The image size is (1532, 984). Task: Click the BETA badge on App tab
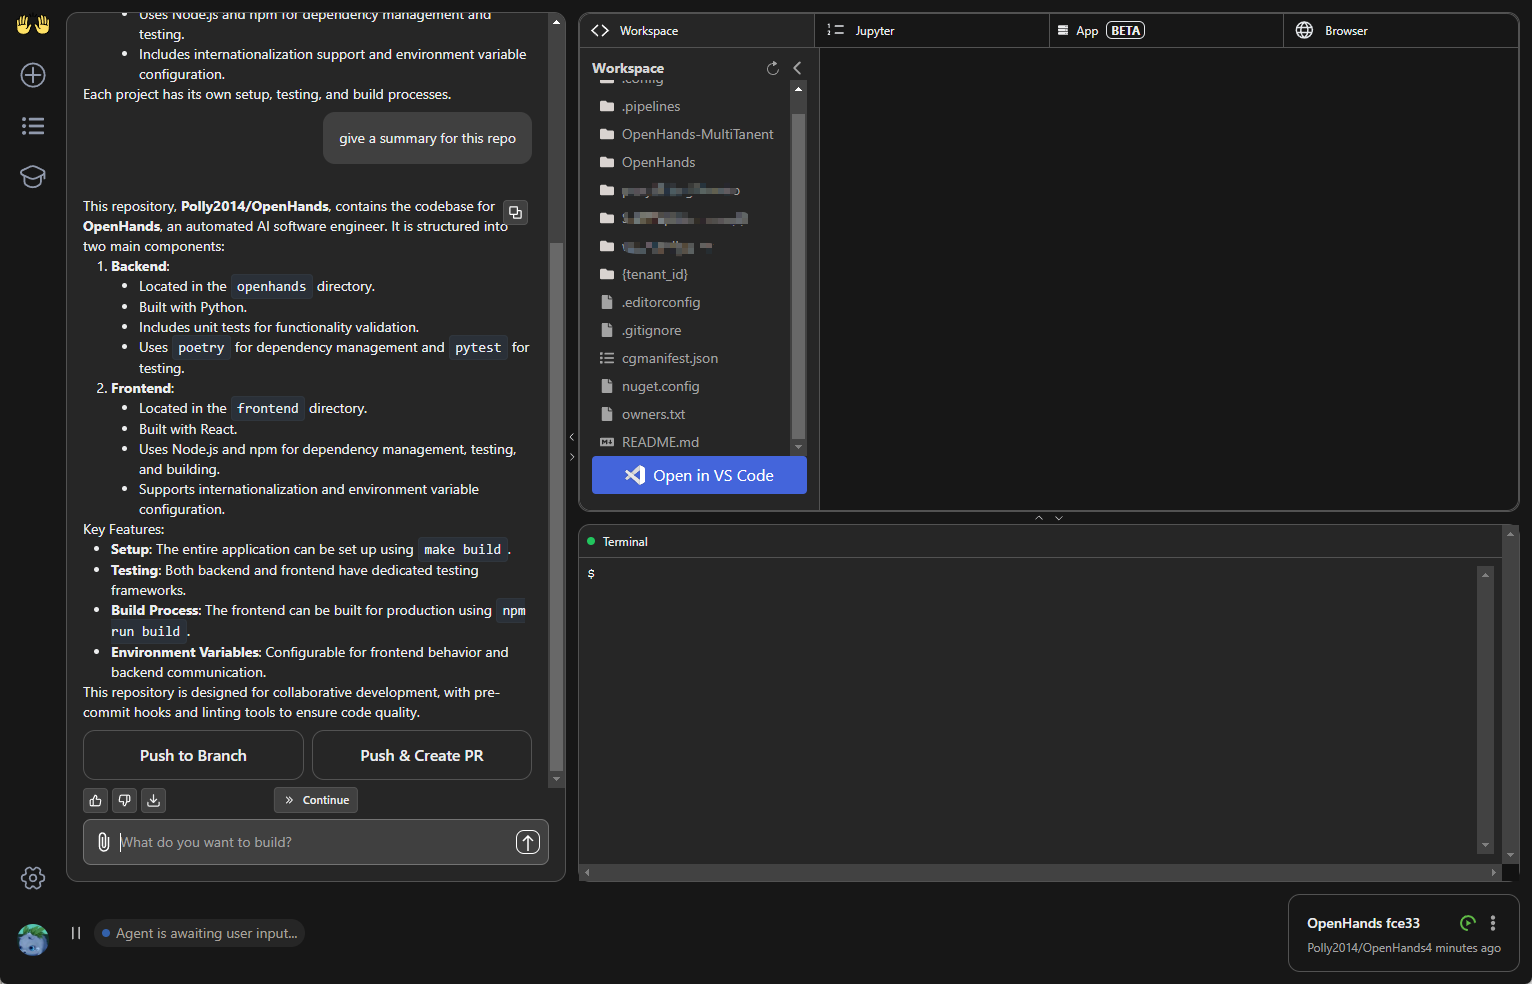pyautogui.click(x=1126, y=31)
